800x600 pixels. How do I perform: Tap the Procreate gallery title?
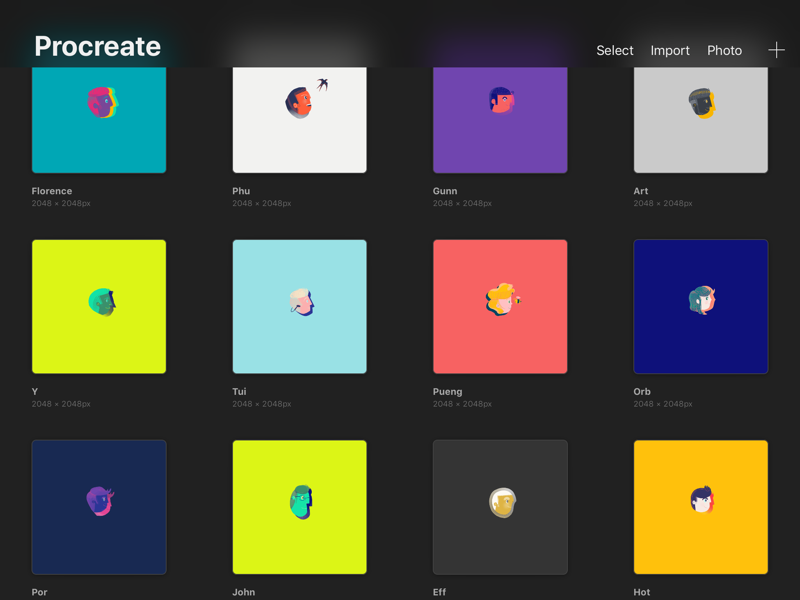click(x=96, y=46)
